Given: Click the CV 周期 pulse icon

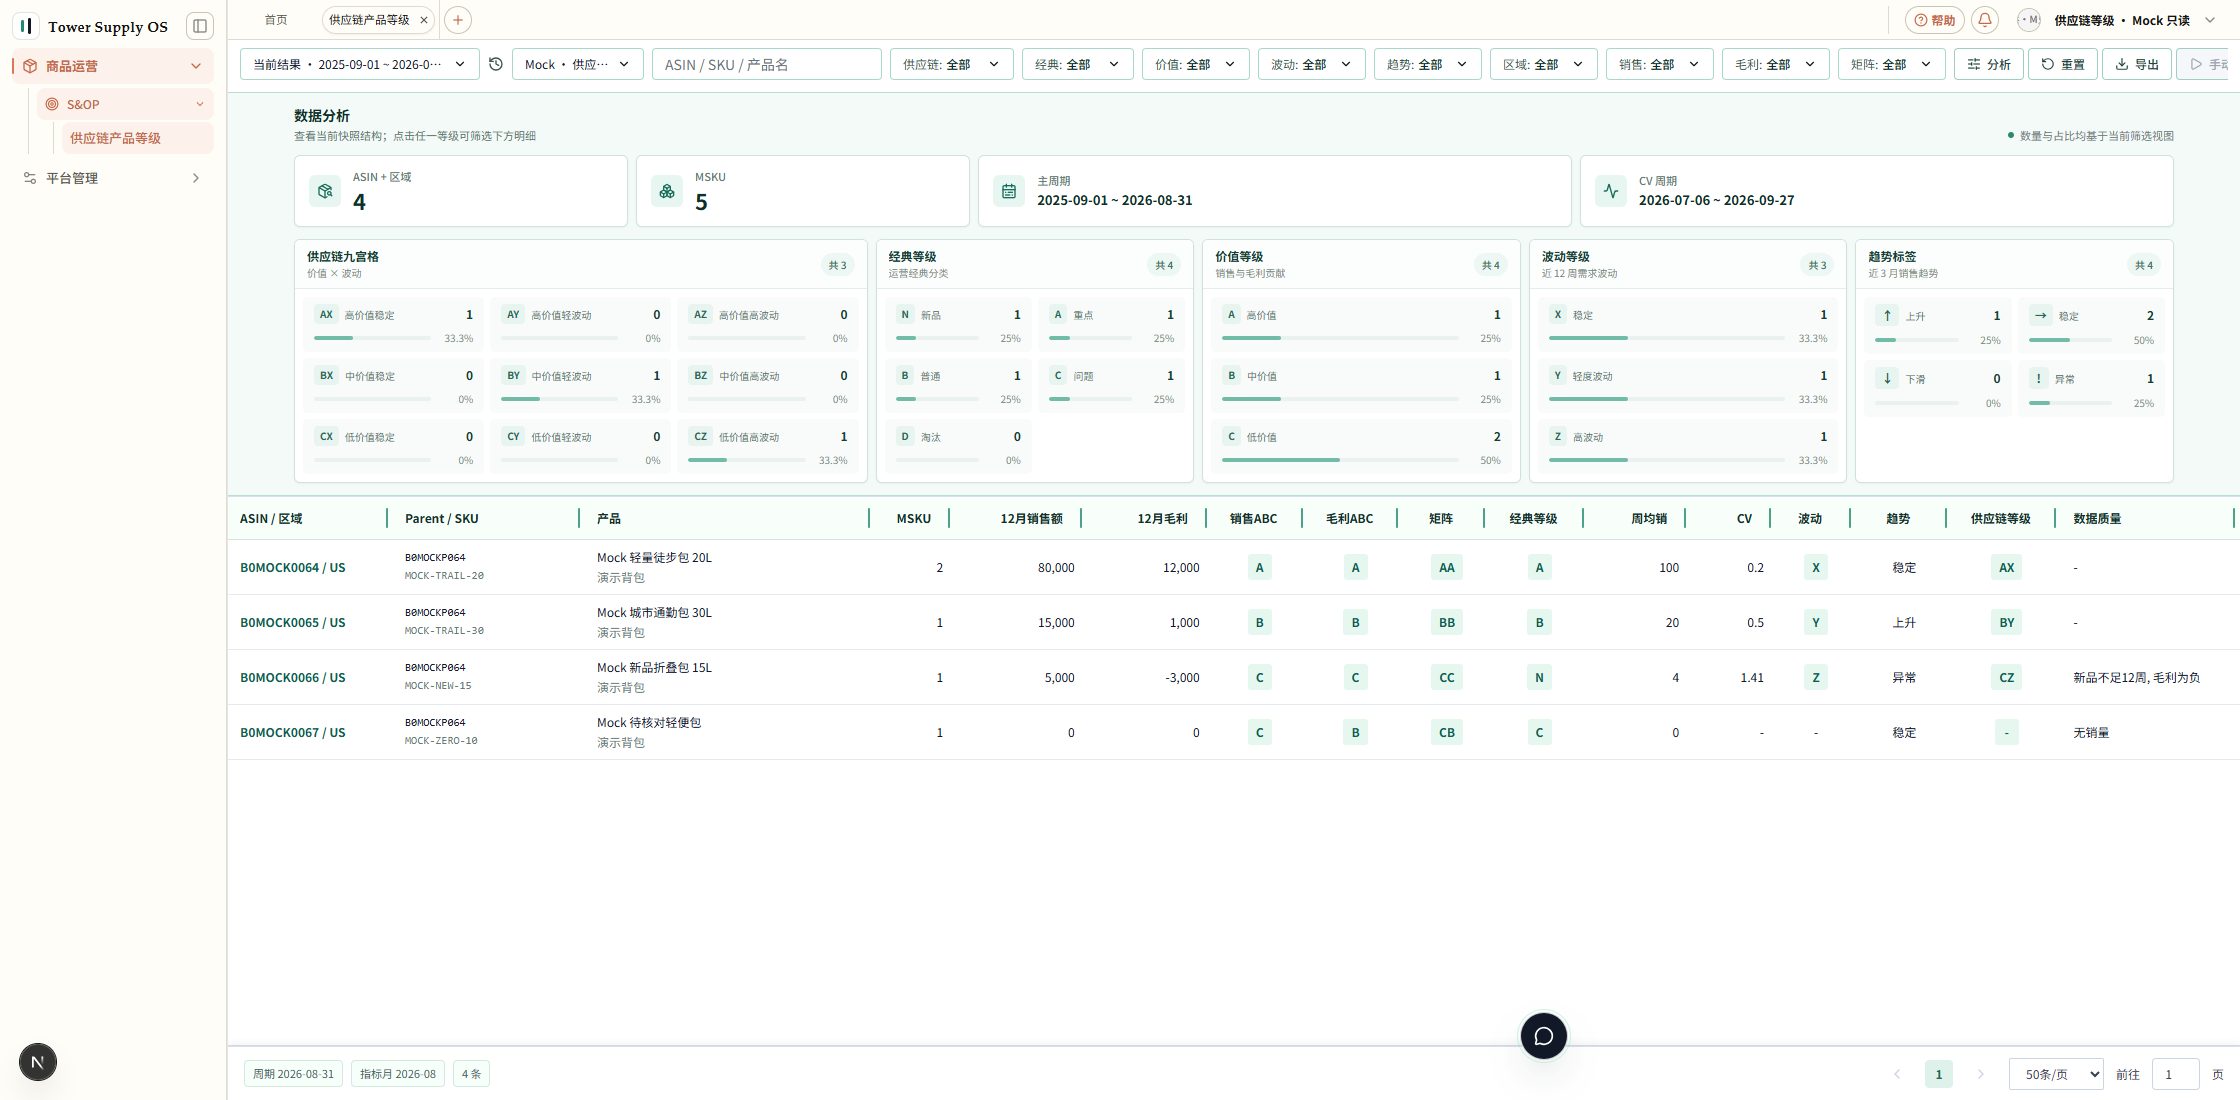Looking at the screenshot, I should tap(1611, 191).
